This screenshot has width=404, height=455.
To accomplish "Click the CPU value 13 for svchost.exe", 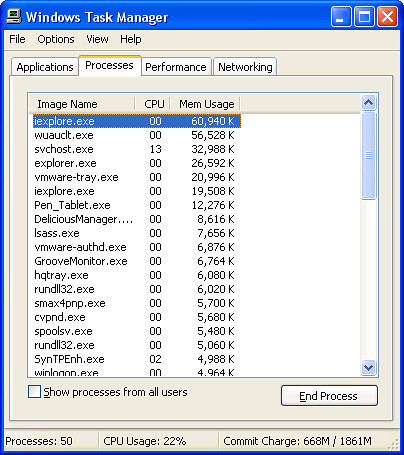I will tap(155, 149).
